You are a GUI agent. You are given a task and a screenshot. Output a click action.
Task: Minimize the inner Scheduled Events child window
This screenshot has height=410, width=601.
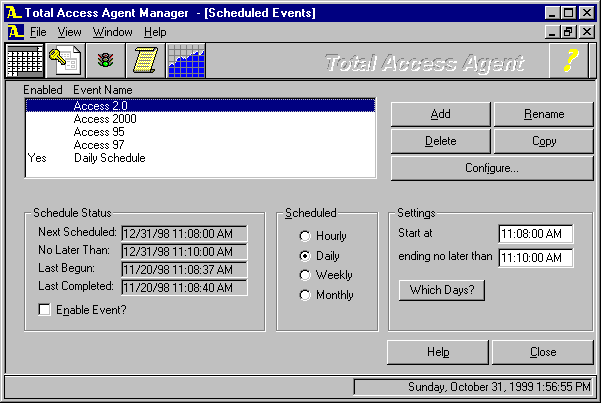552,32
